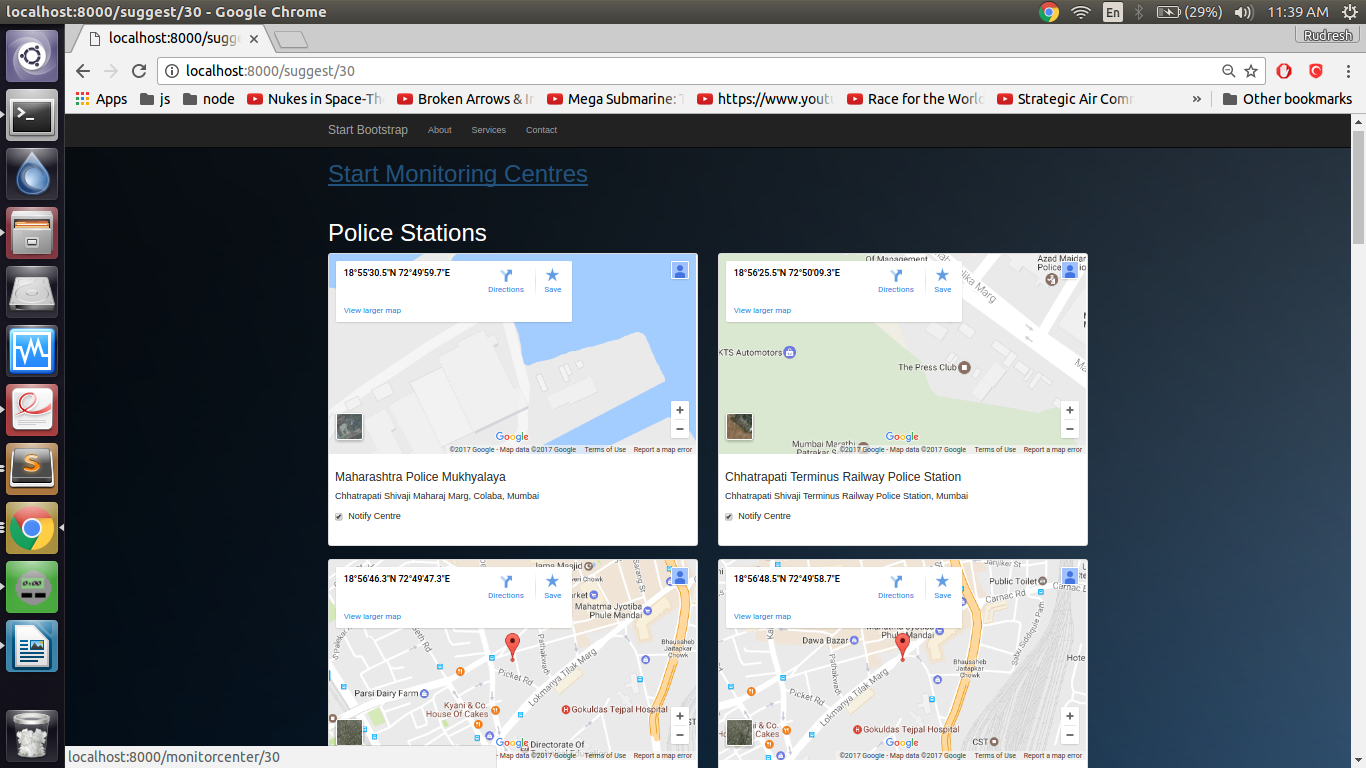Open the battery indicator (29%)
Image resolution: width=1366 pixels, height=768 pixels.
(1189, 12)
